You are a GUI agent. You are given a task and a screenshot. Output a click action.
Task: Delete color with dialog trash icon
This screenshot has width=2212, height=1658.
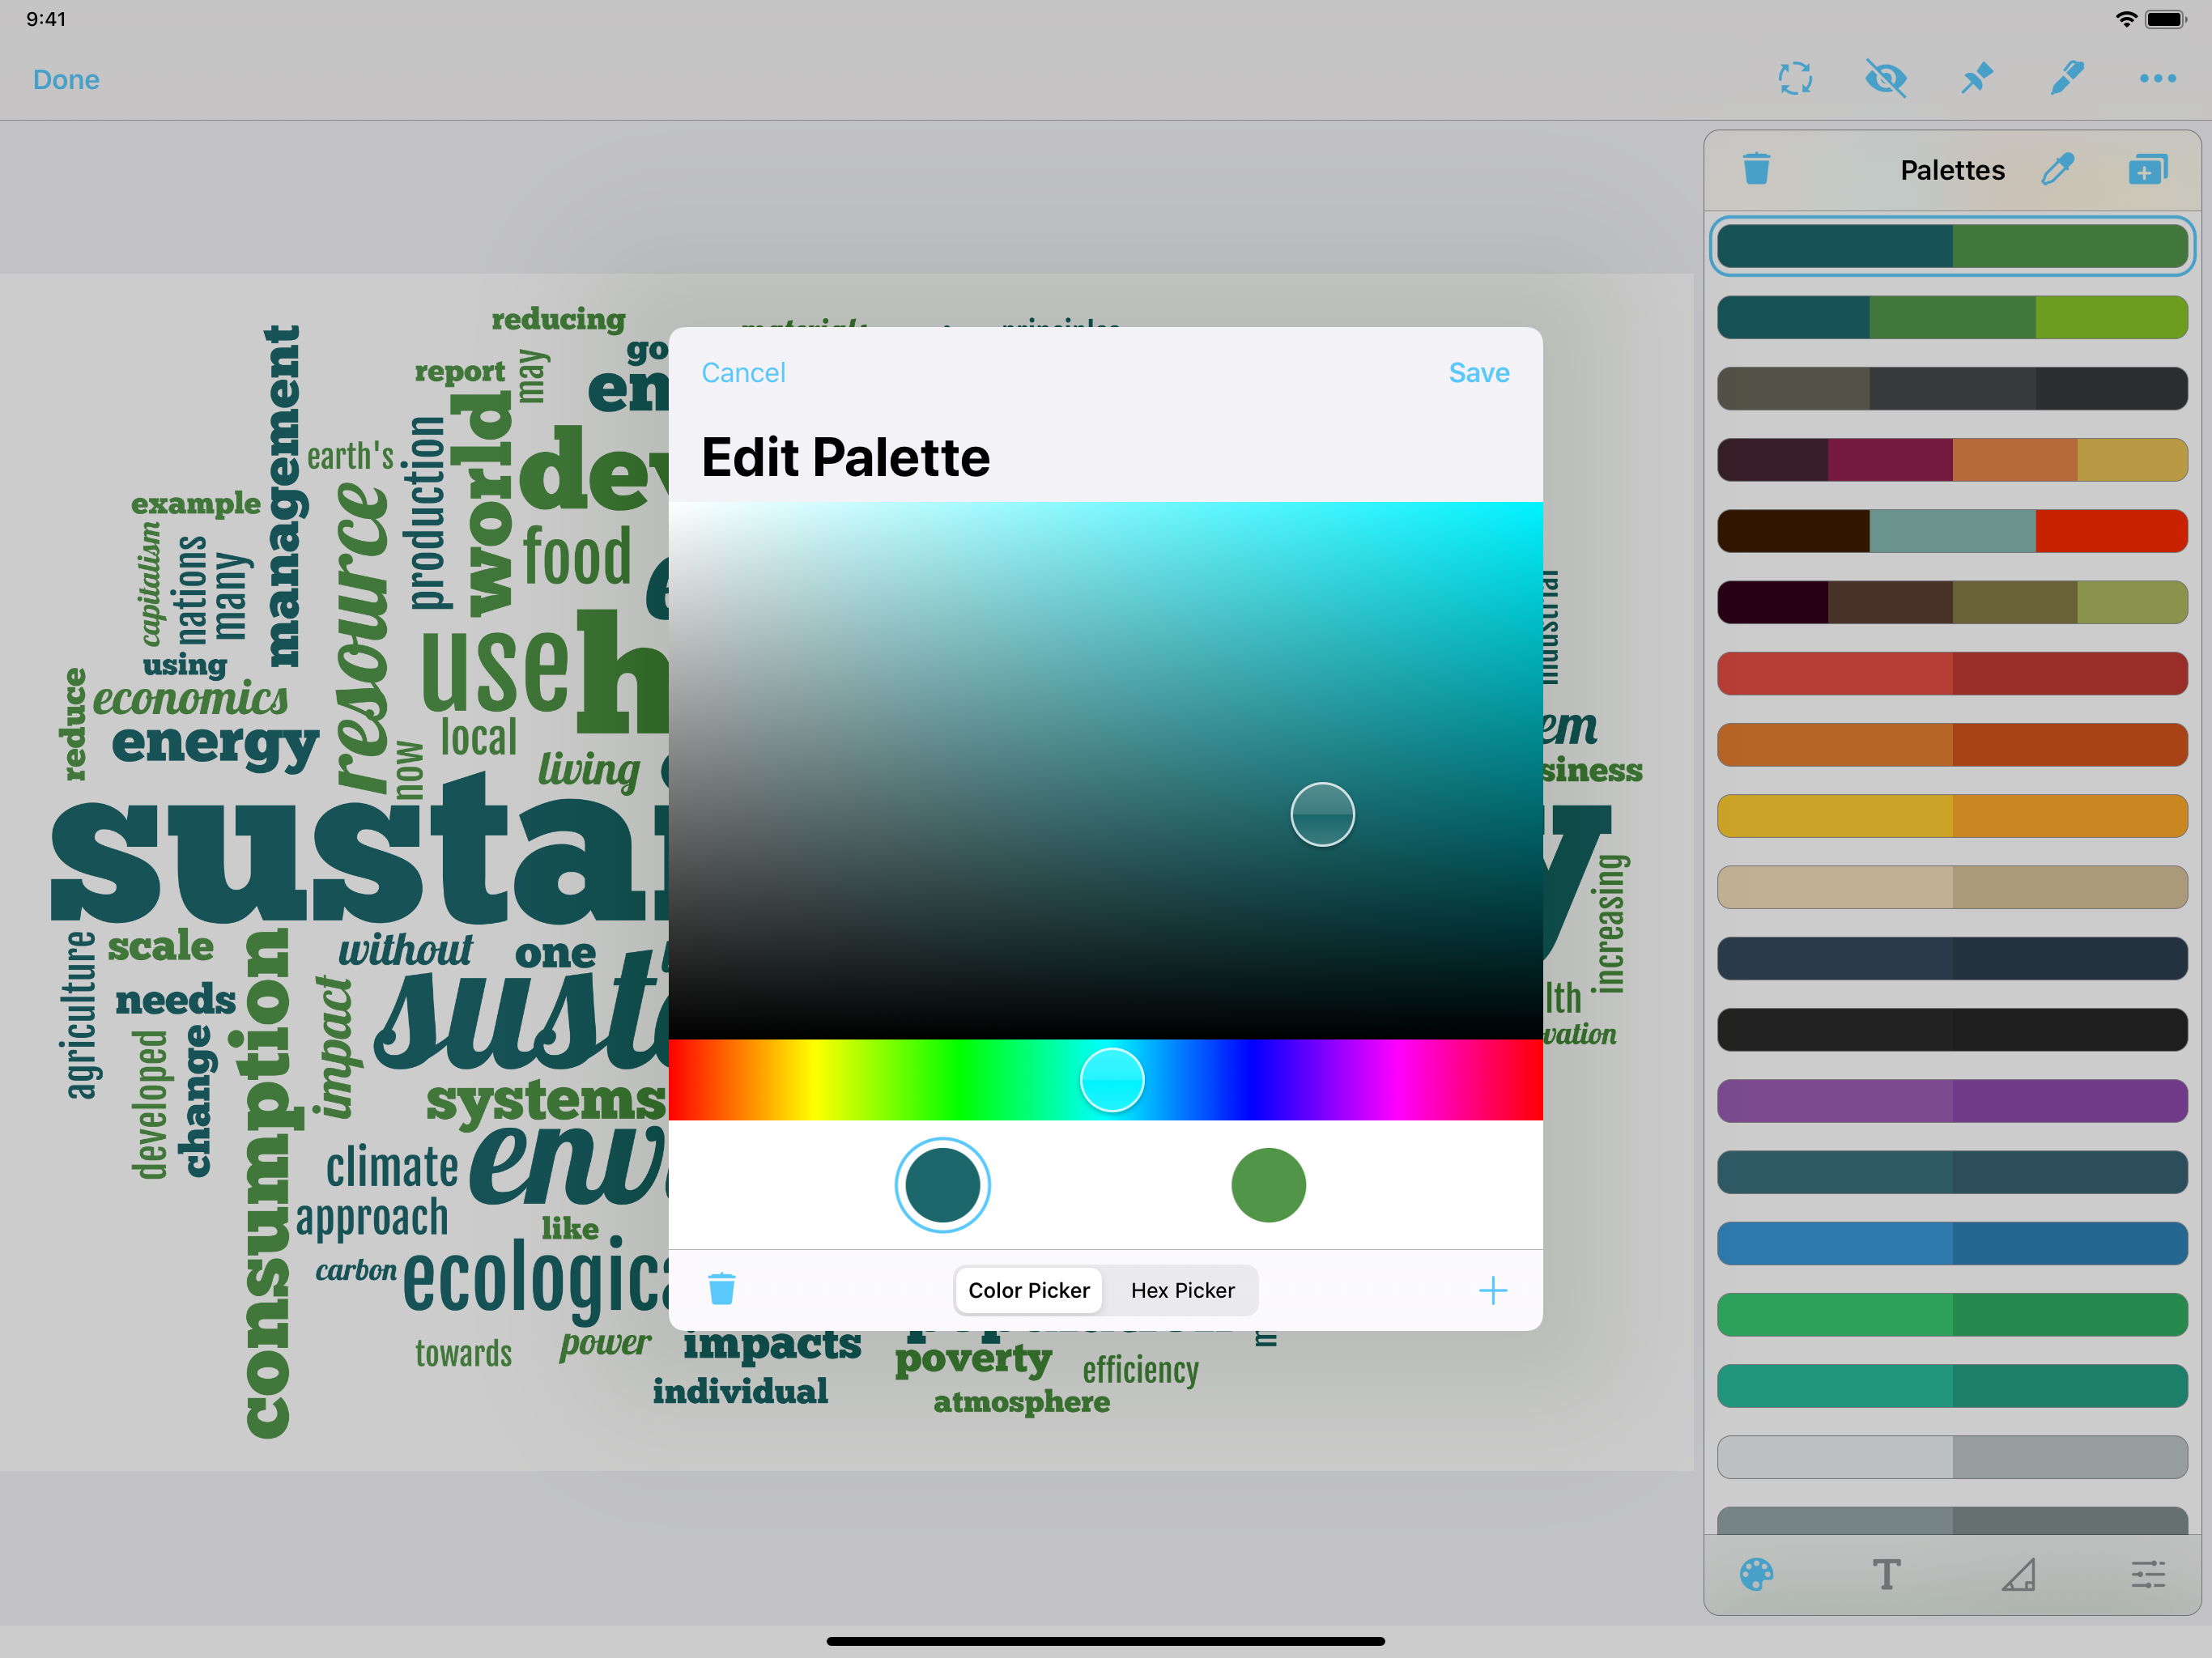(721, 1289)
